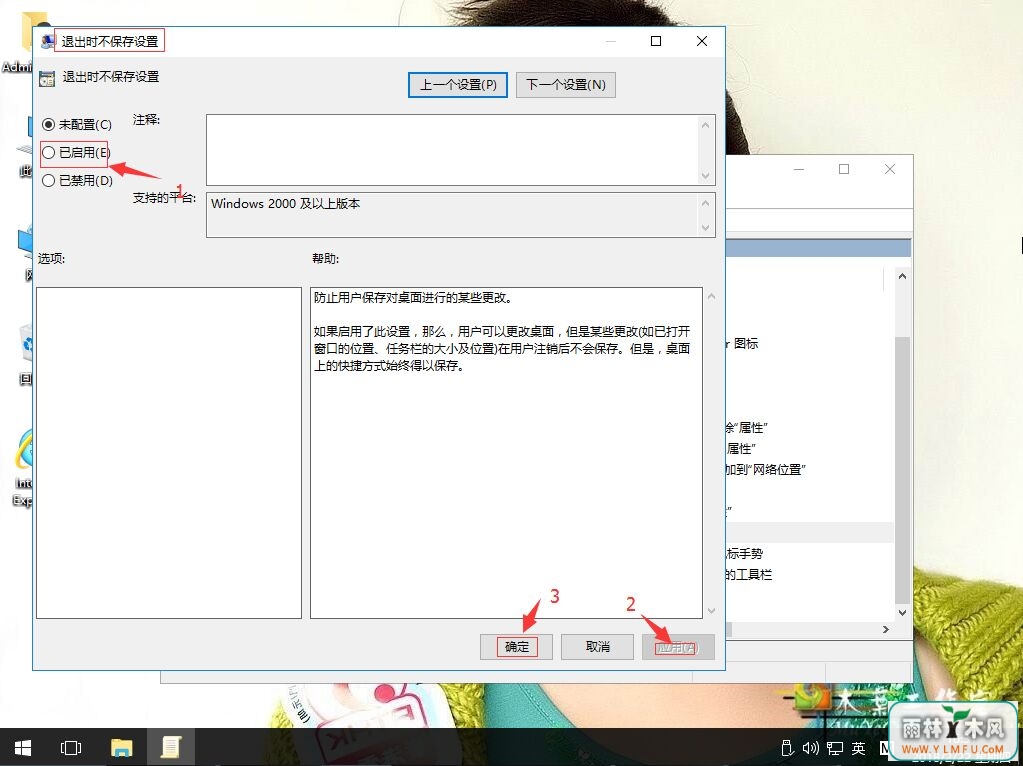Cancel the dialog with 取消
The height and width of the screenshot is (766, 1023).
click(x=598, y=647)
